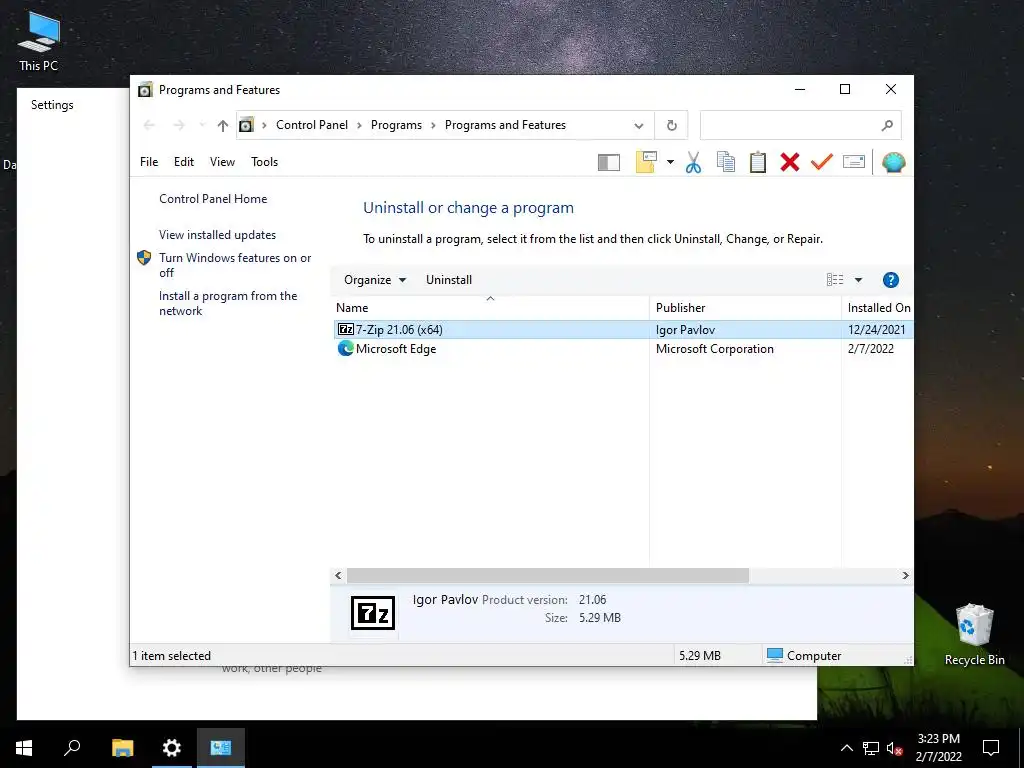Click the horizontal scrollbar thumb
Screen dimensions: 1024x768
pos(547,575)
